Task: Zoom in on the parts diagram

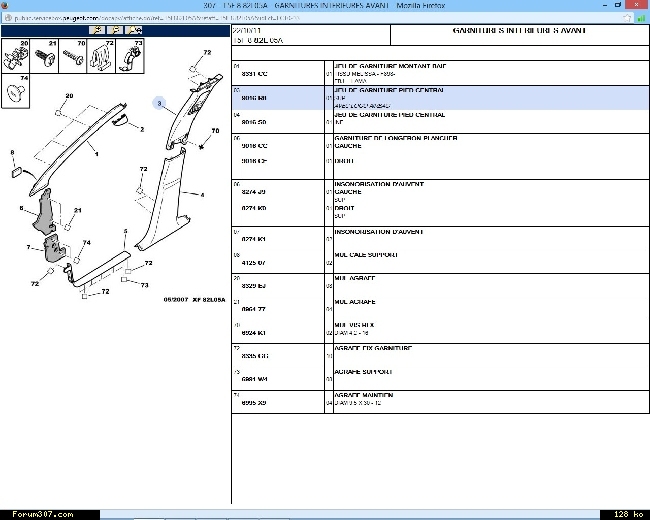Action: pyautogui.click(x=97, y=30)
